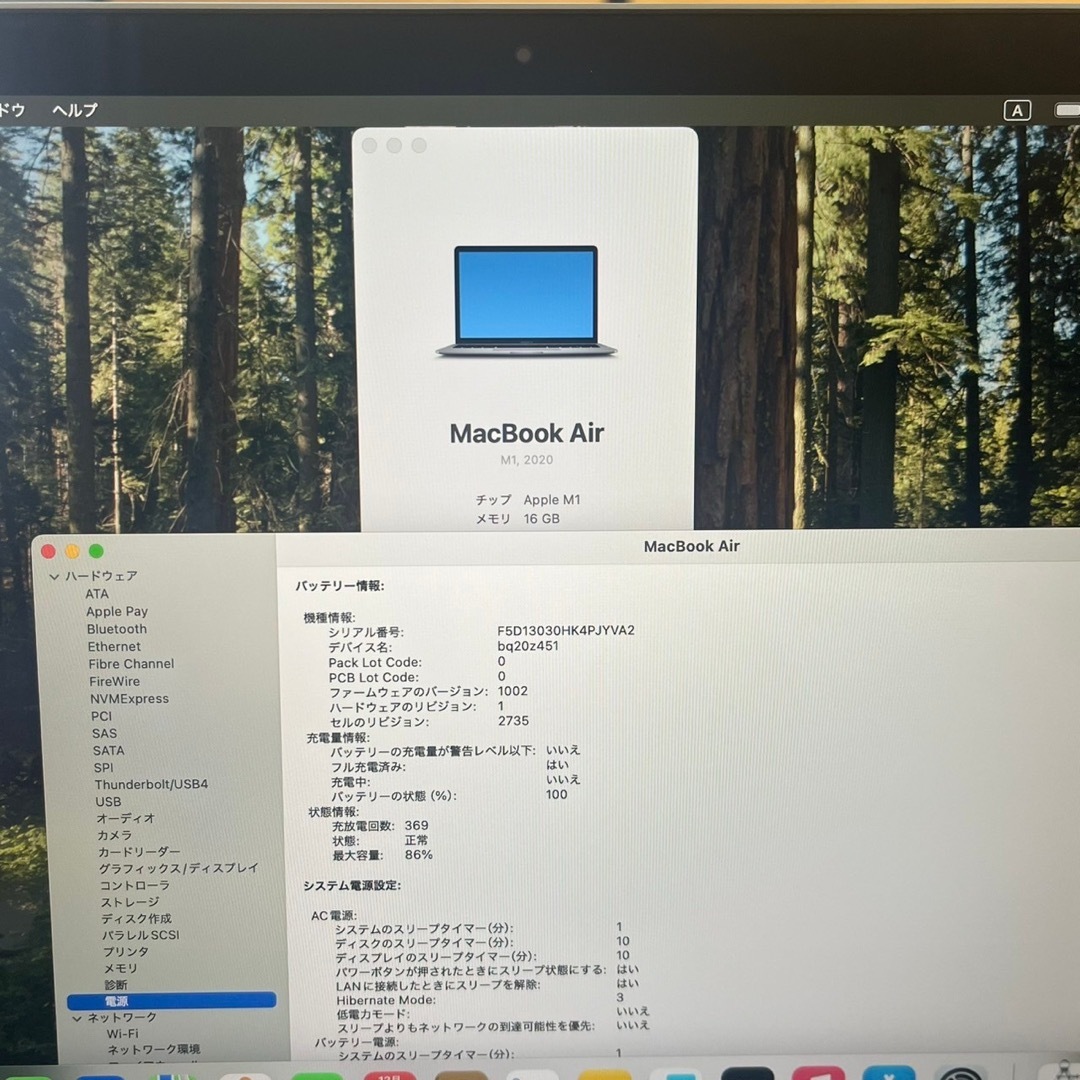The image size is (1080, 1080).
Task: Select PCI in the sidebar
Action: coord(101,716)
